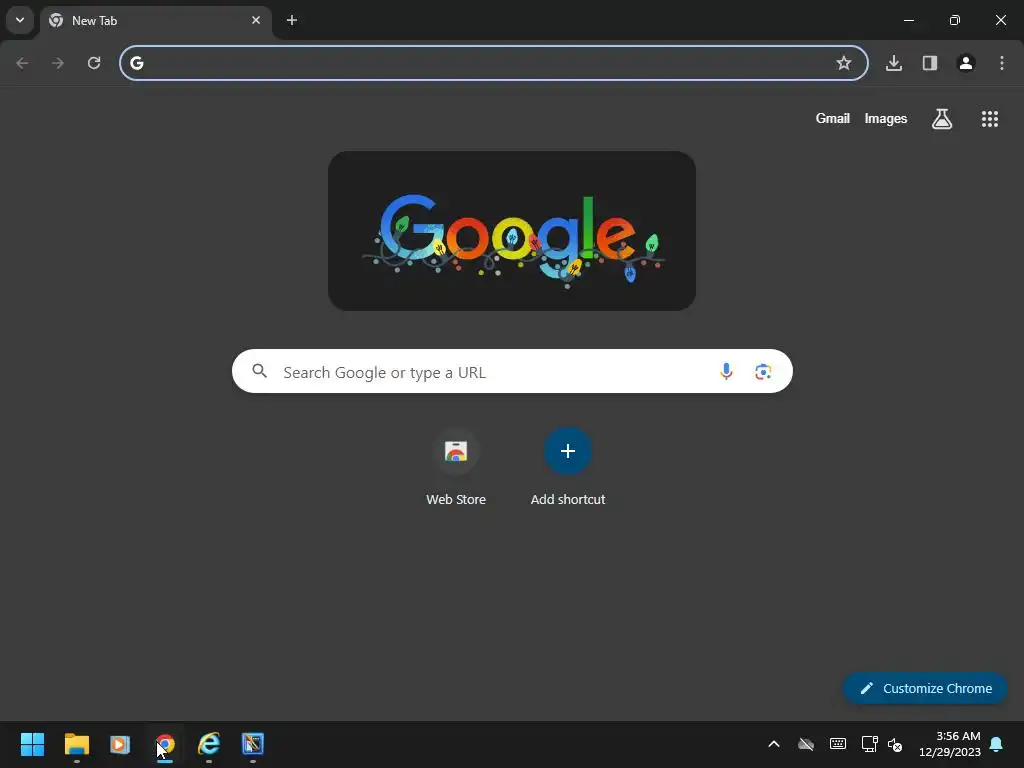
Task: Open the Gmail link
Action: (833, 118)
